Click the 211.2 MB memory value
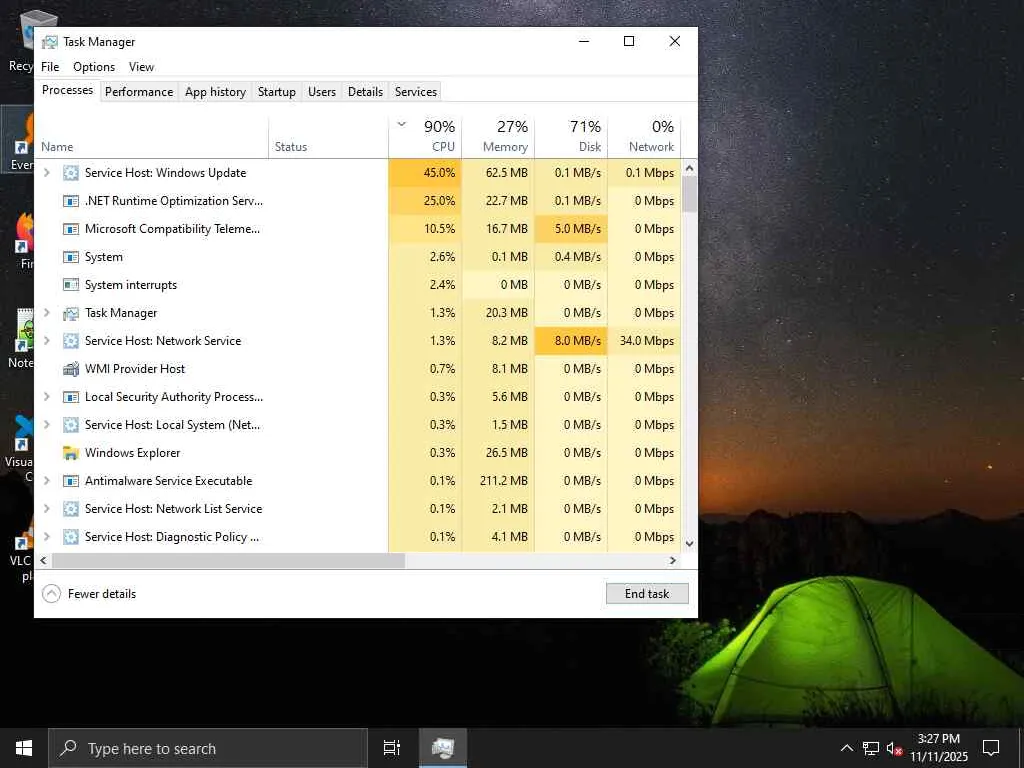Viewport: 1024px width, 768px height. coord(504,481)
